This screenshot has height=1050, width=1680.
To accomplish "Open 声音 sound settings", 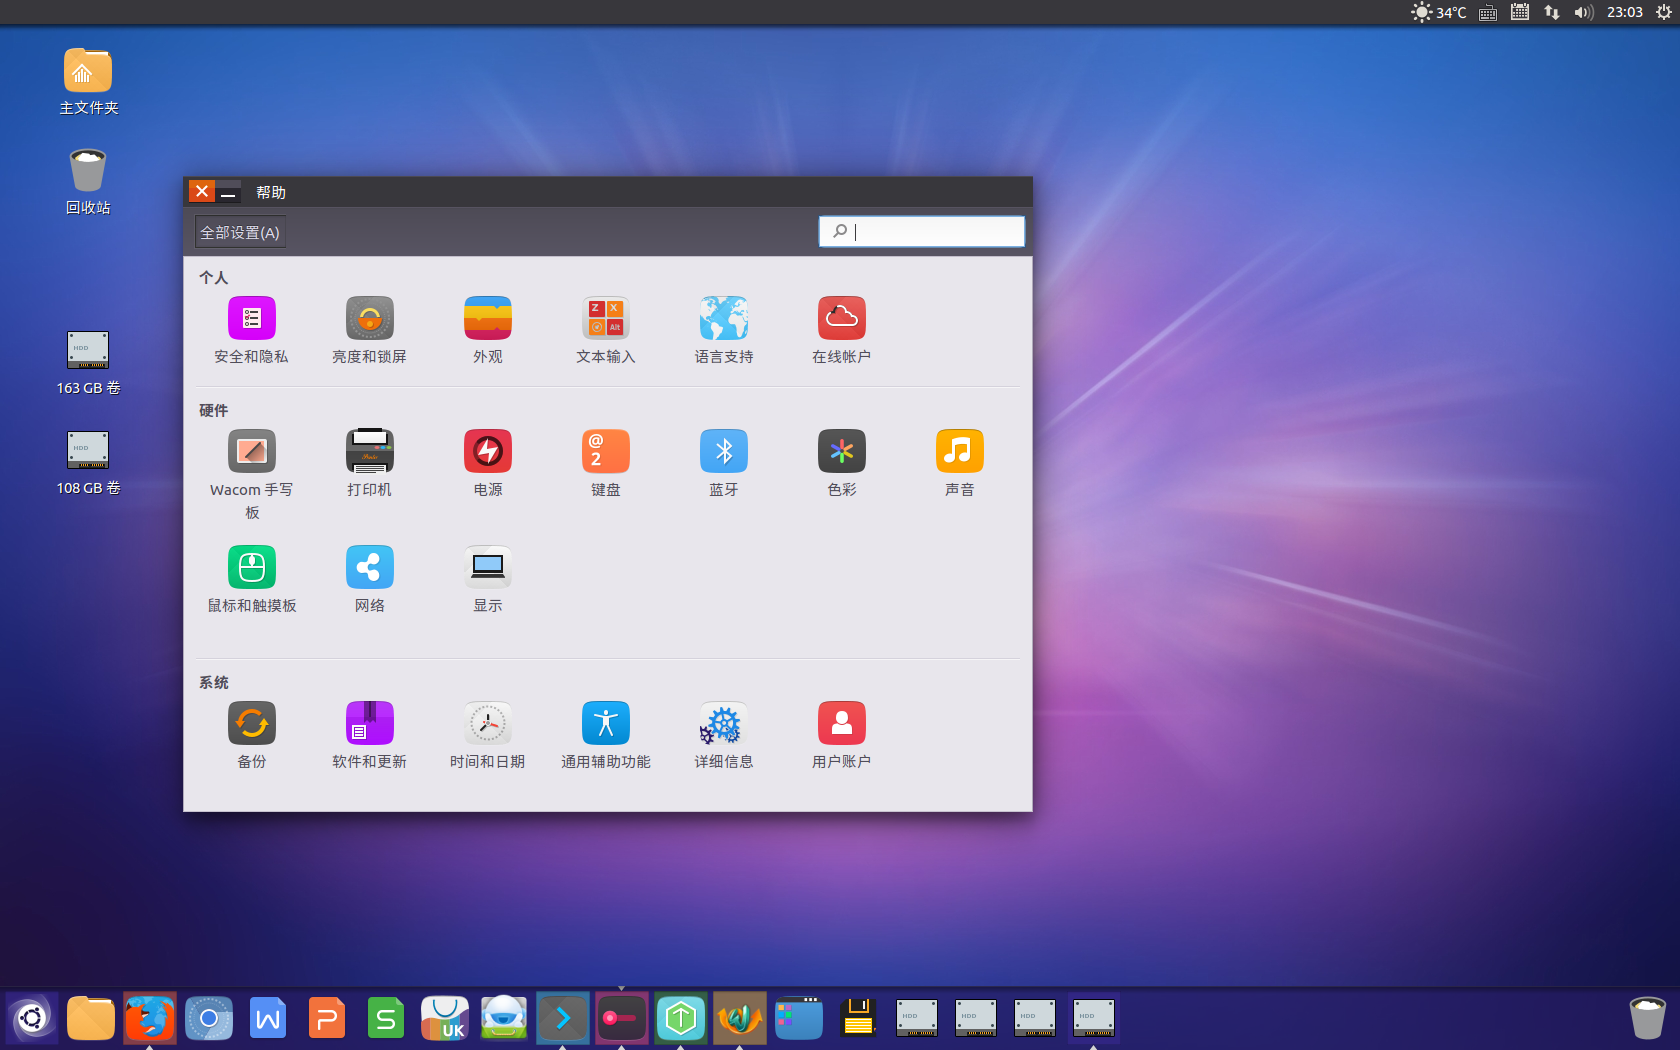I will pos(960,463).
